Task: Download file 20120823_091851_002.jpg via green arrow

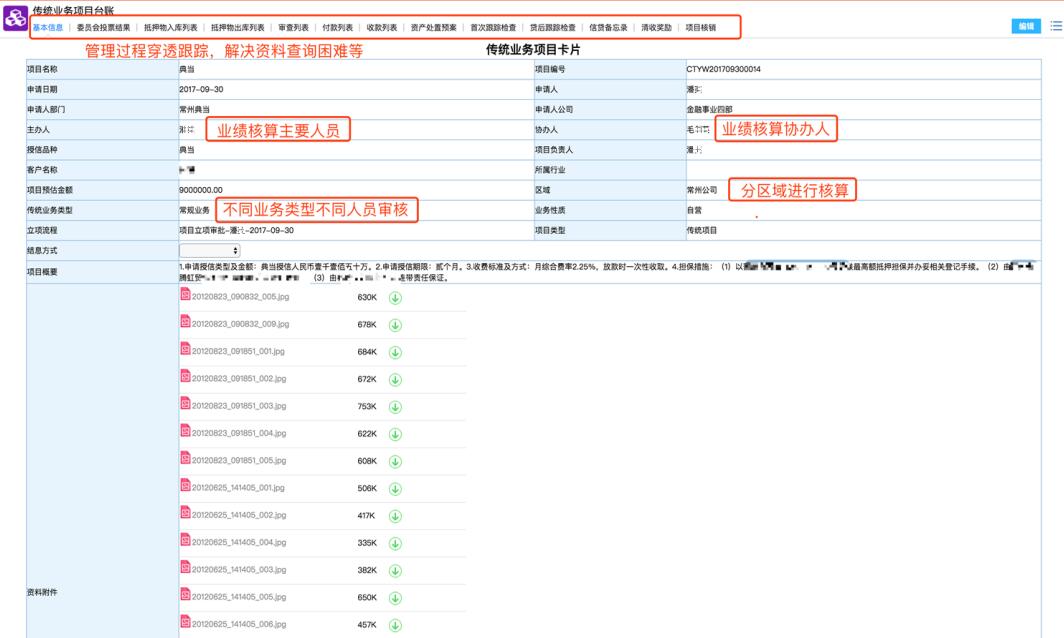Action: (x=395, y=379)
